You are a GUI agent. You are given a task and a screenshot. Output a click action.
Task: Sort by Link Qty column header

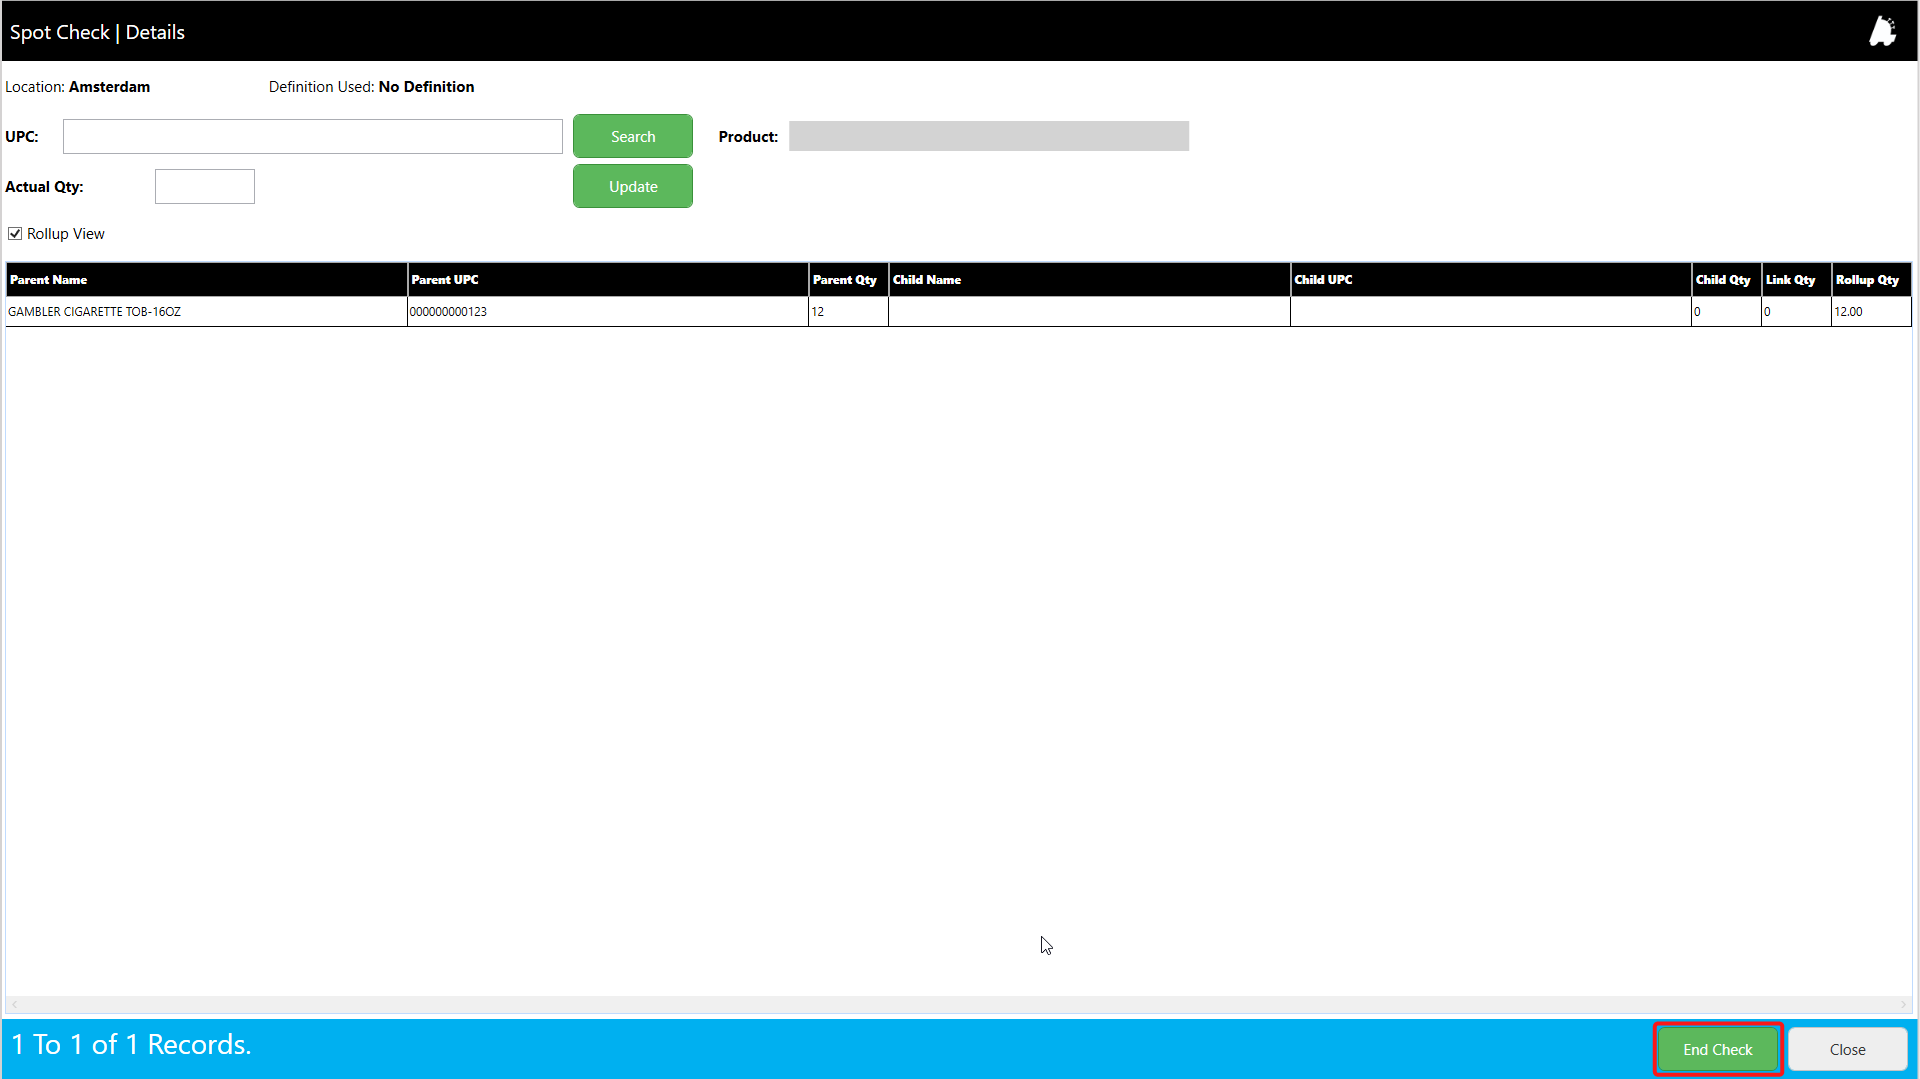pos(1797,280)
